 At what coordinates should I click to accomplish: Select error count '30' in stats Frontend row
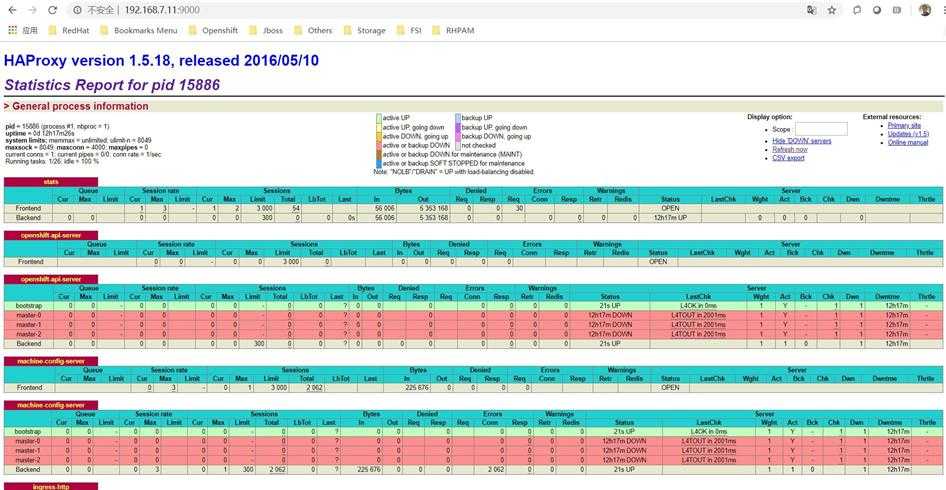click(518, 208)
